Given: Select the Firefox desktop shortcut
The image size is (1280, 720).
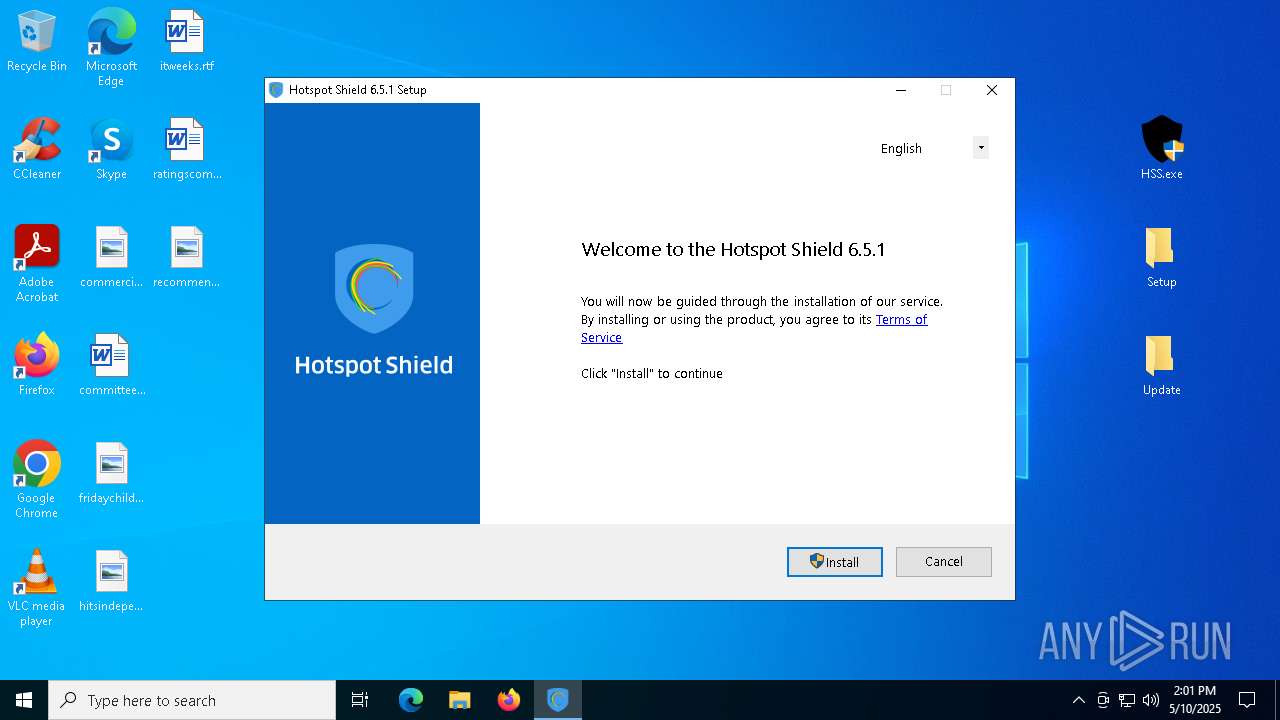Looking at the screenshot, I should pyautogui.click(x=37, y=366).
